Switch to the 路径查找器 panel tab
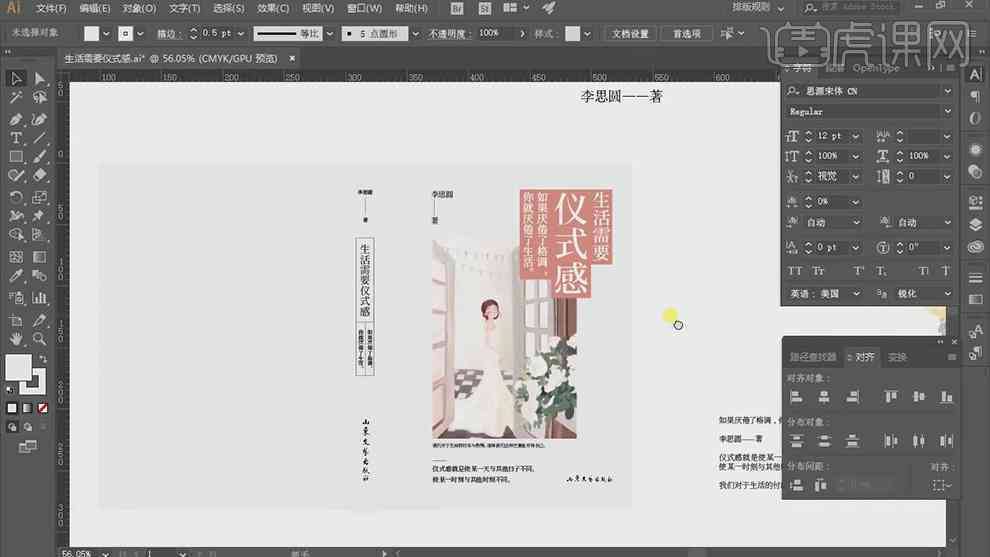This screenshot has height=557, width=990. click(813, 357)
